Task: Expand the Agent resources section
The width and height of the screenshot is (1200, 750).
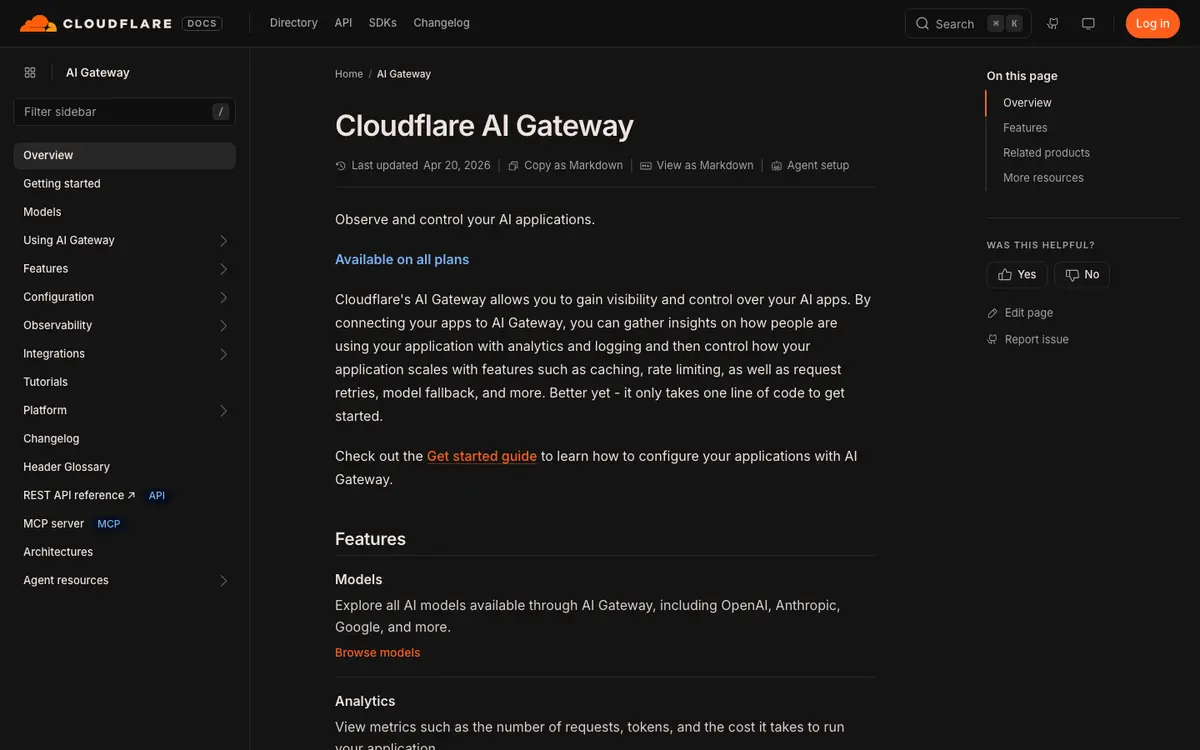Action: point(223,581)
